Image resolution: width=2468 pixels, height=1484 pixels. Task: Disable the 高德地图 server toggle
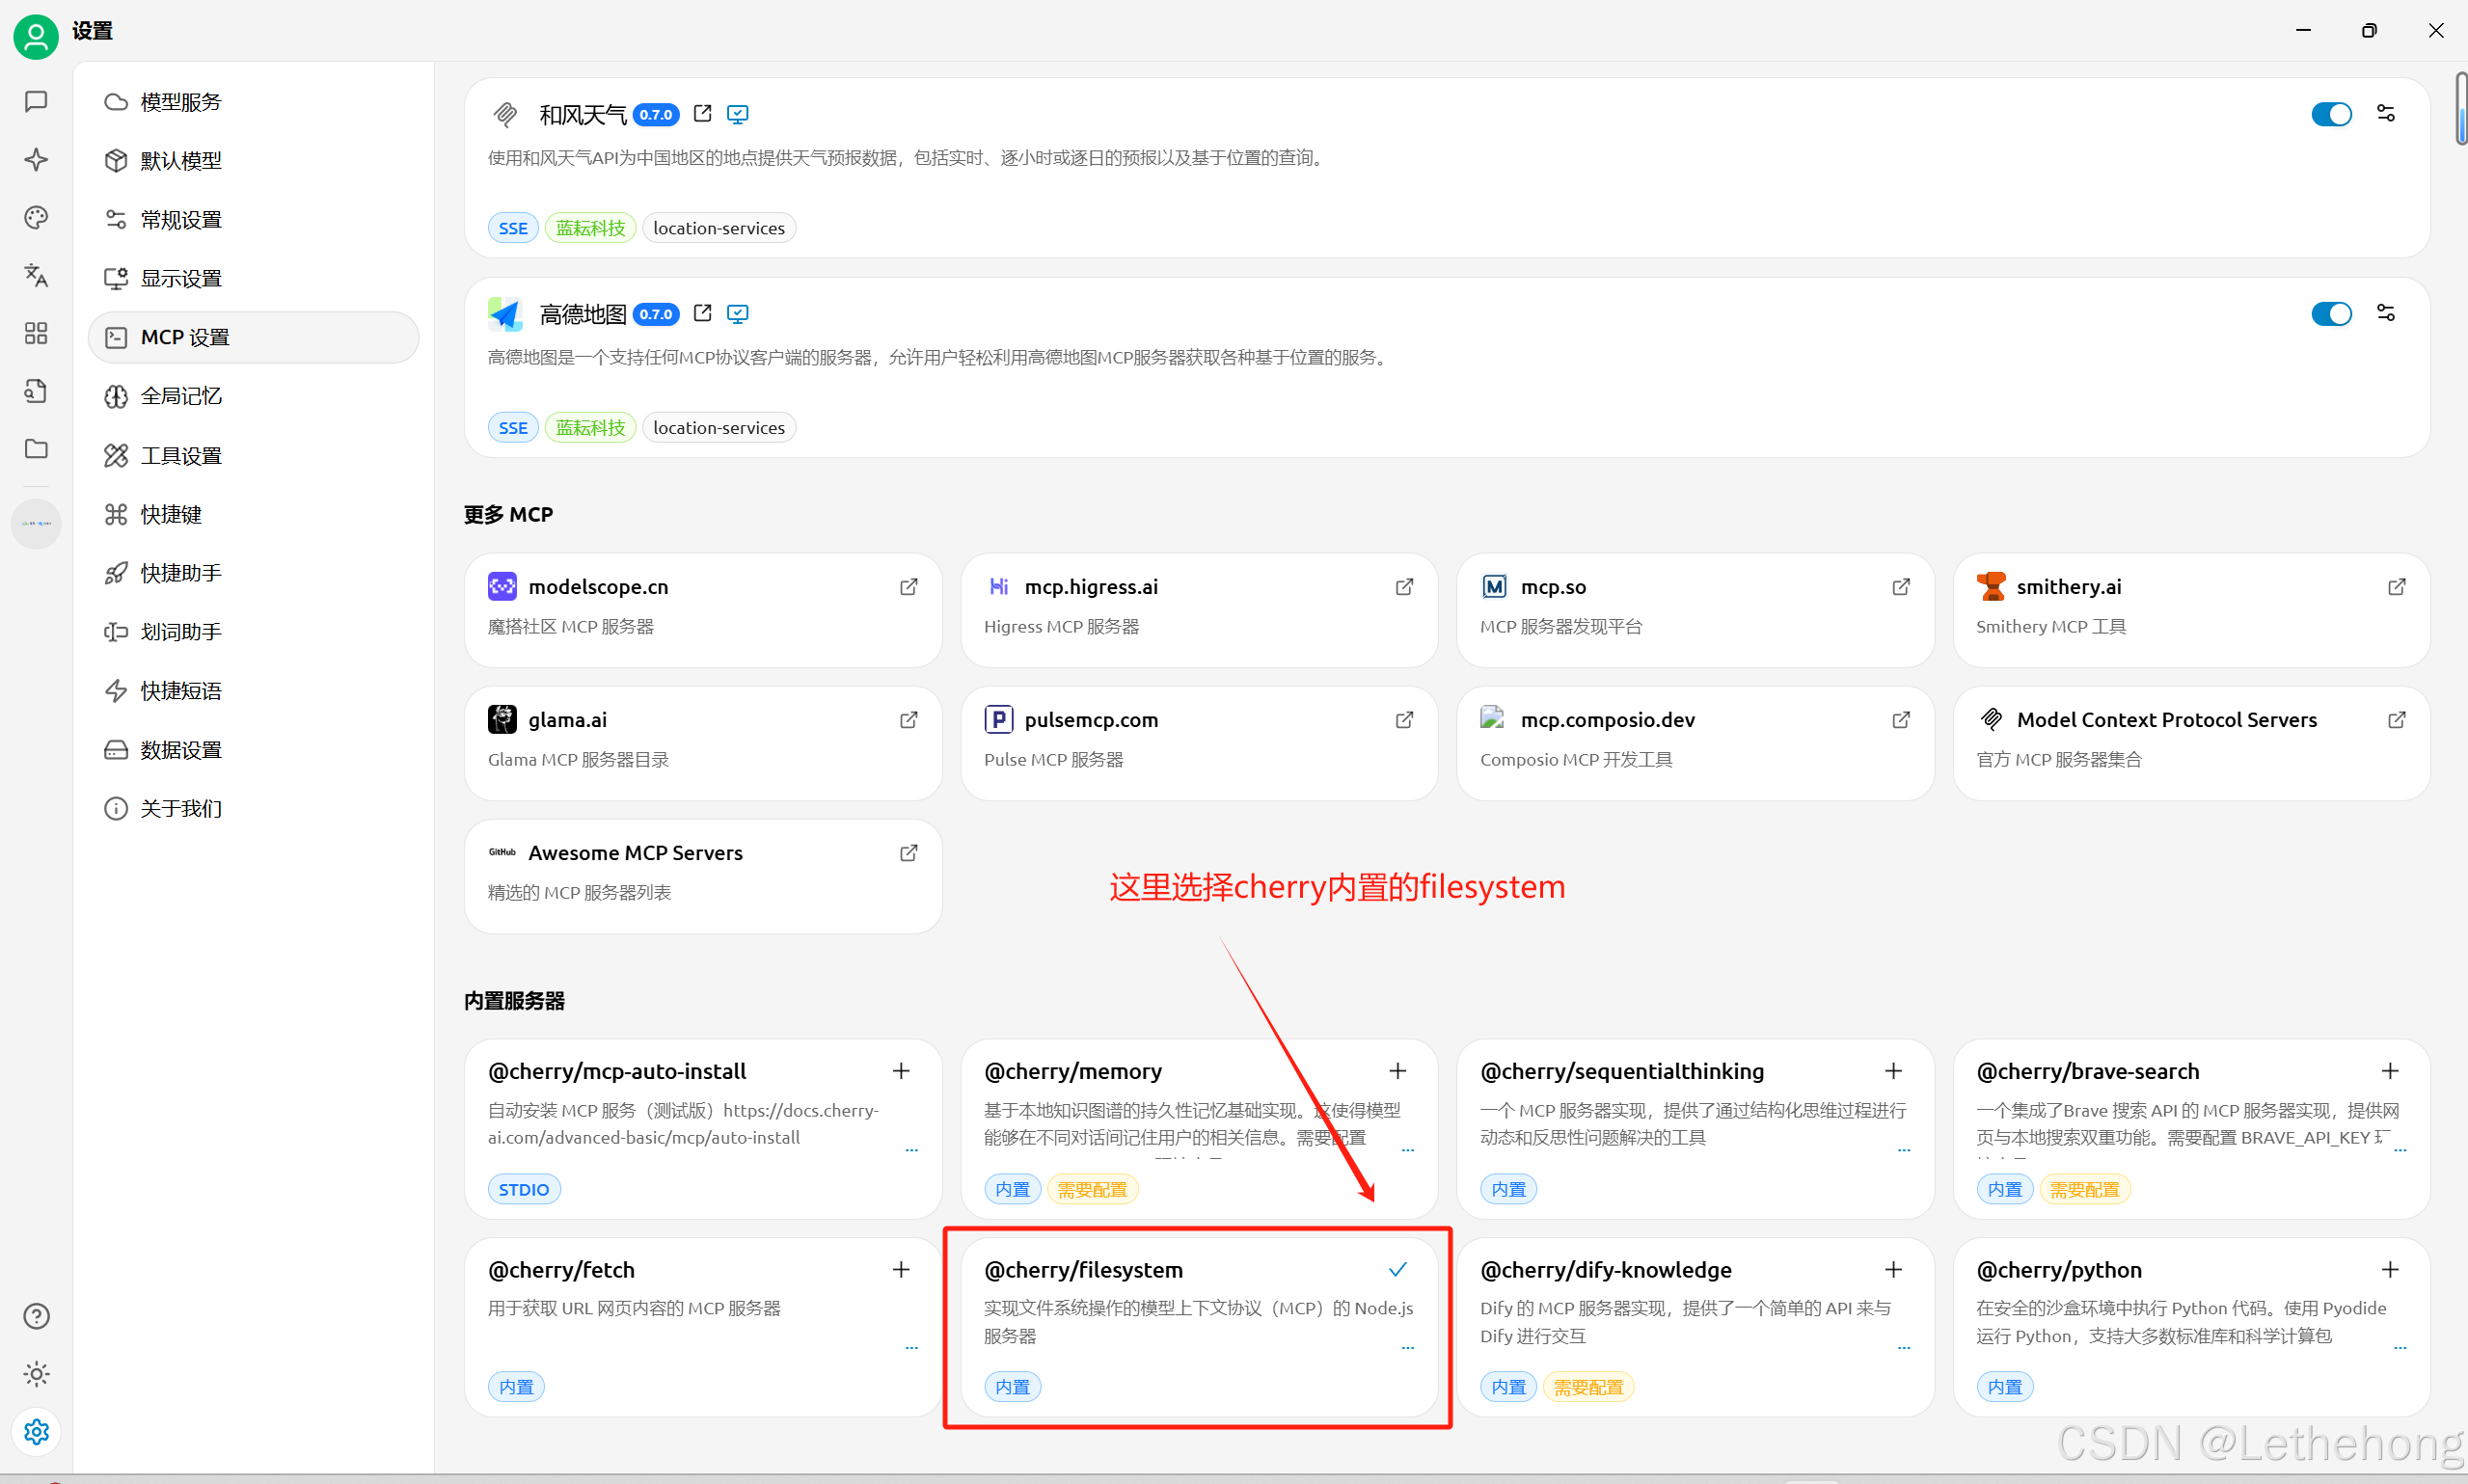2331,314
